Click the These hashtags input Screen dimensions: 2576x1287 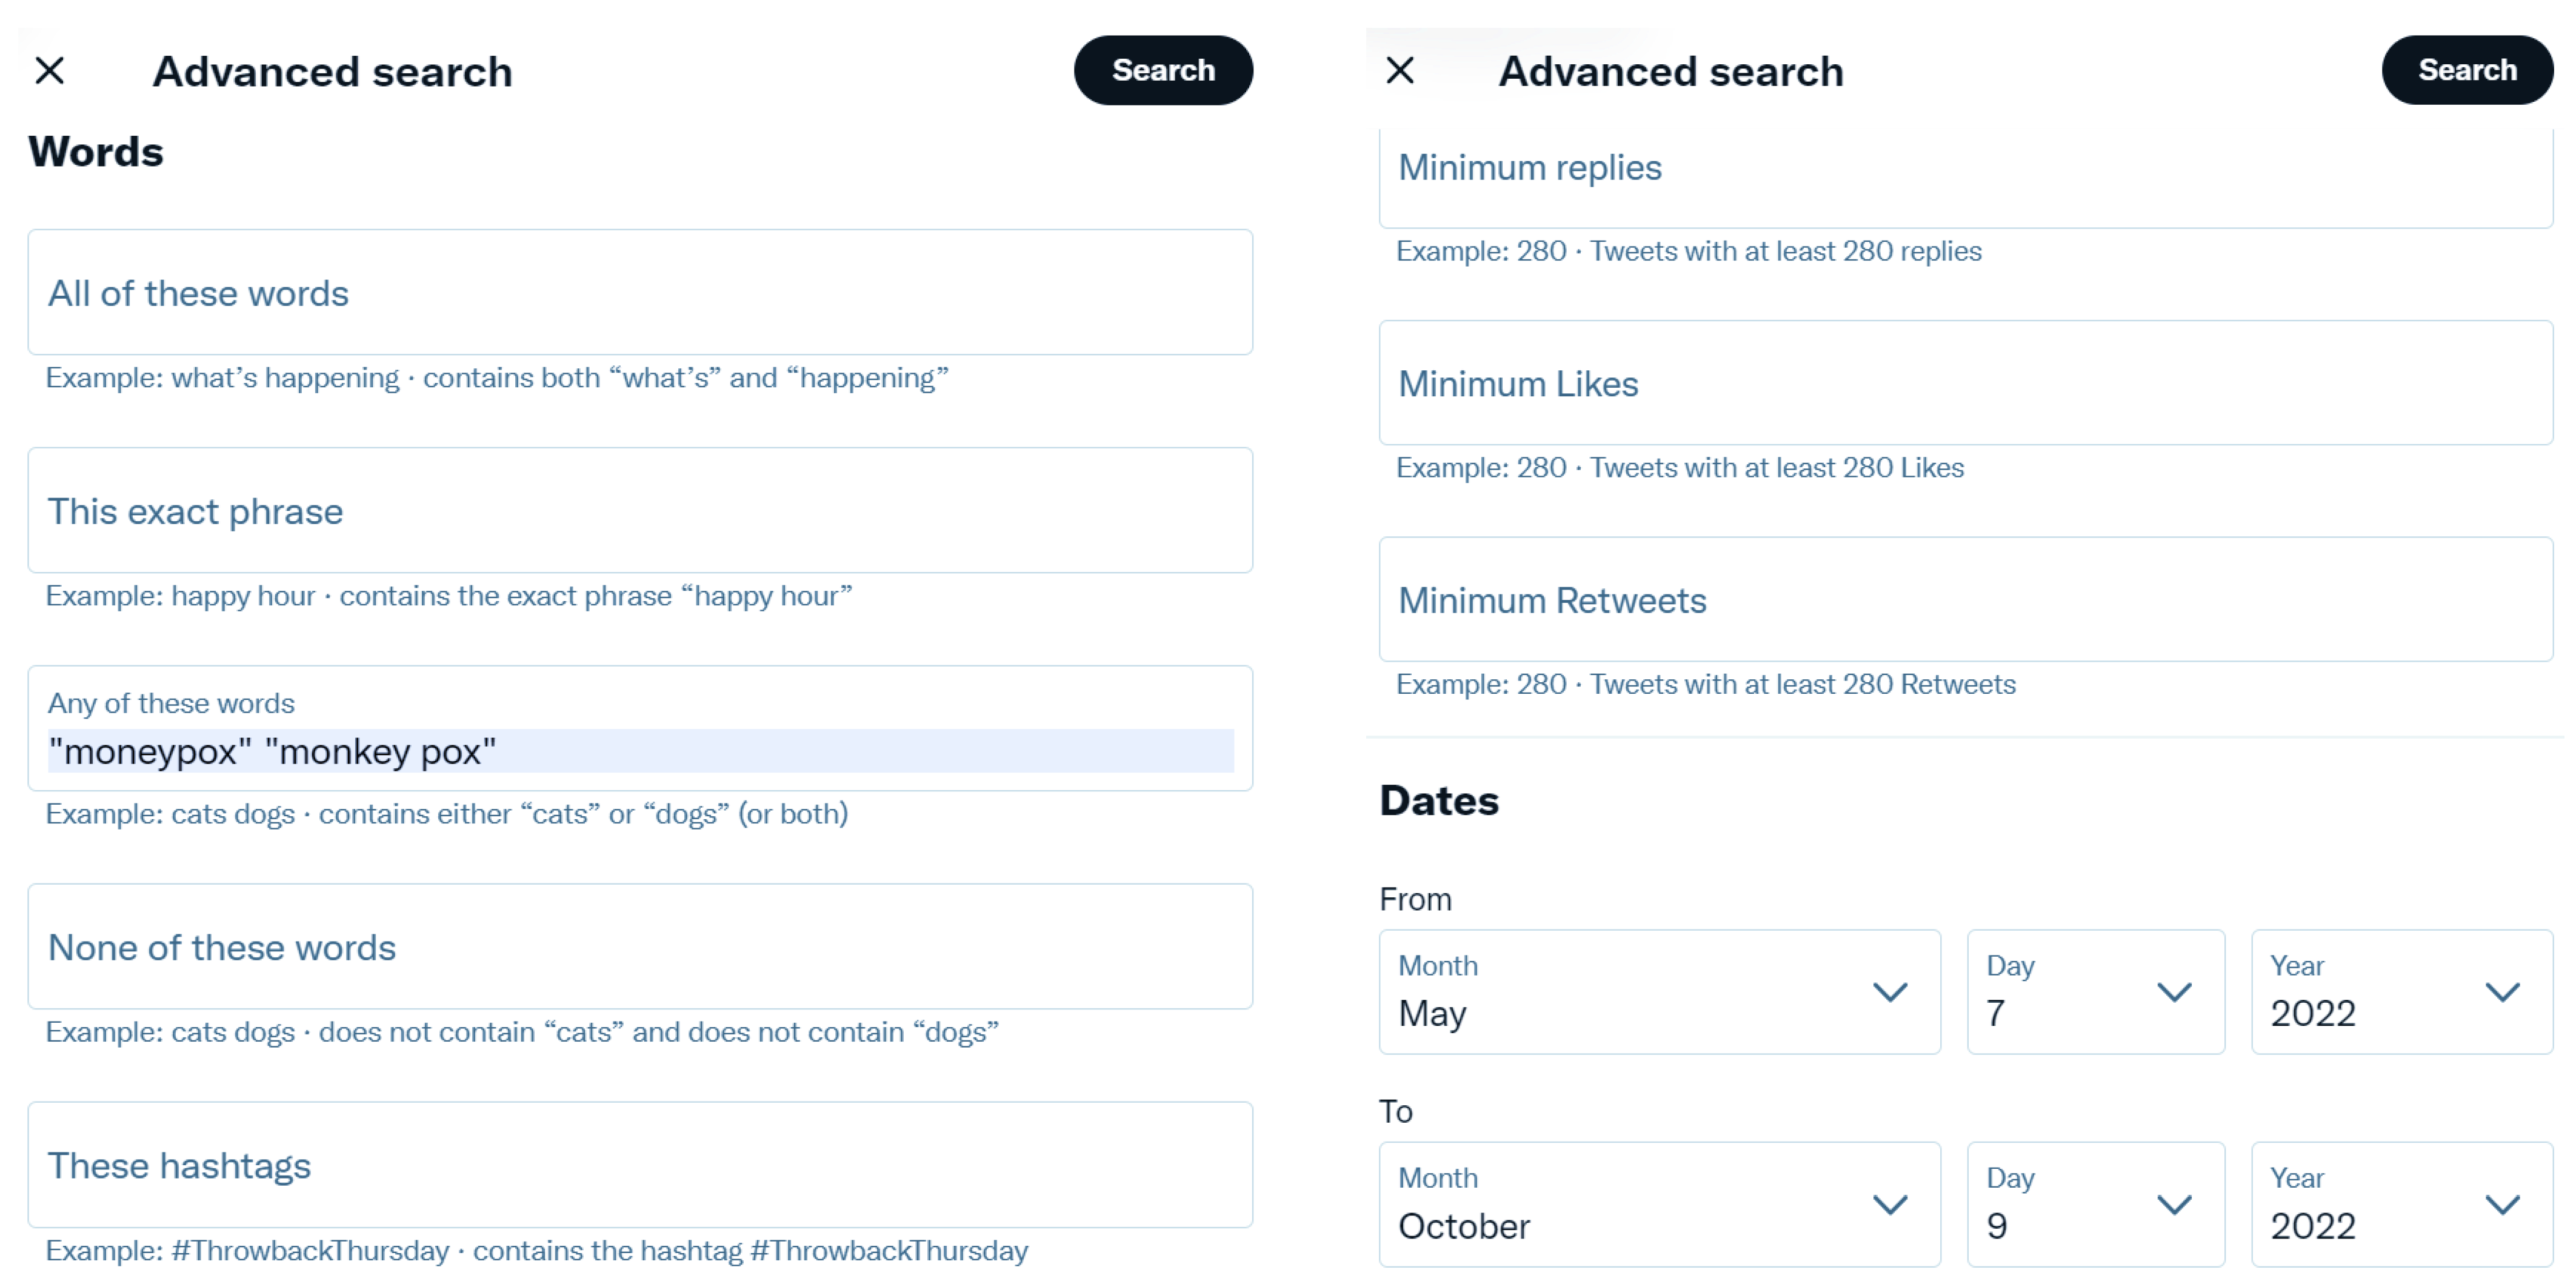click(x=640, y=1165)
